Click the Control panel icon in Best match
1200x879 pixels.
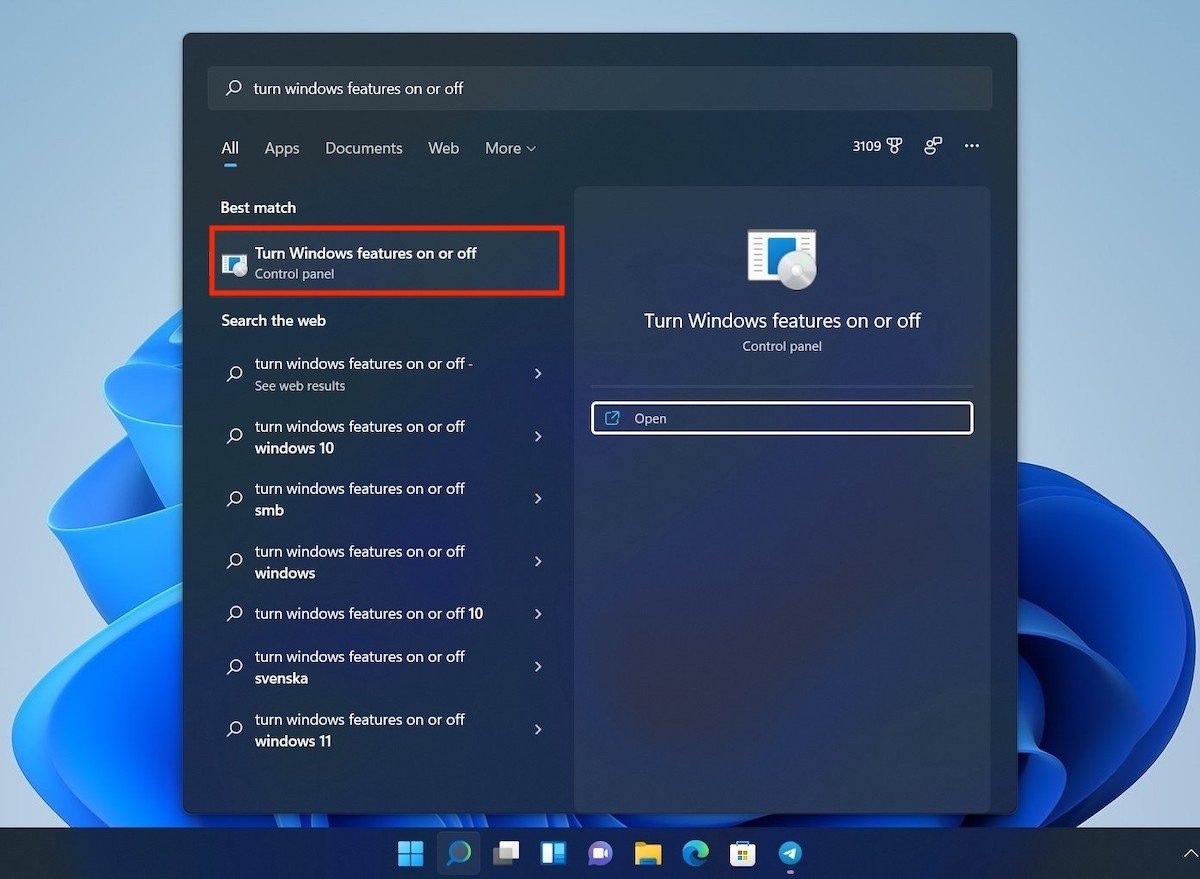coord(234,263)
